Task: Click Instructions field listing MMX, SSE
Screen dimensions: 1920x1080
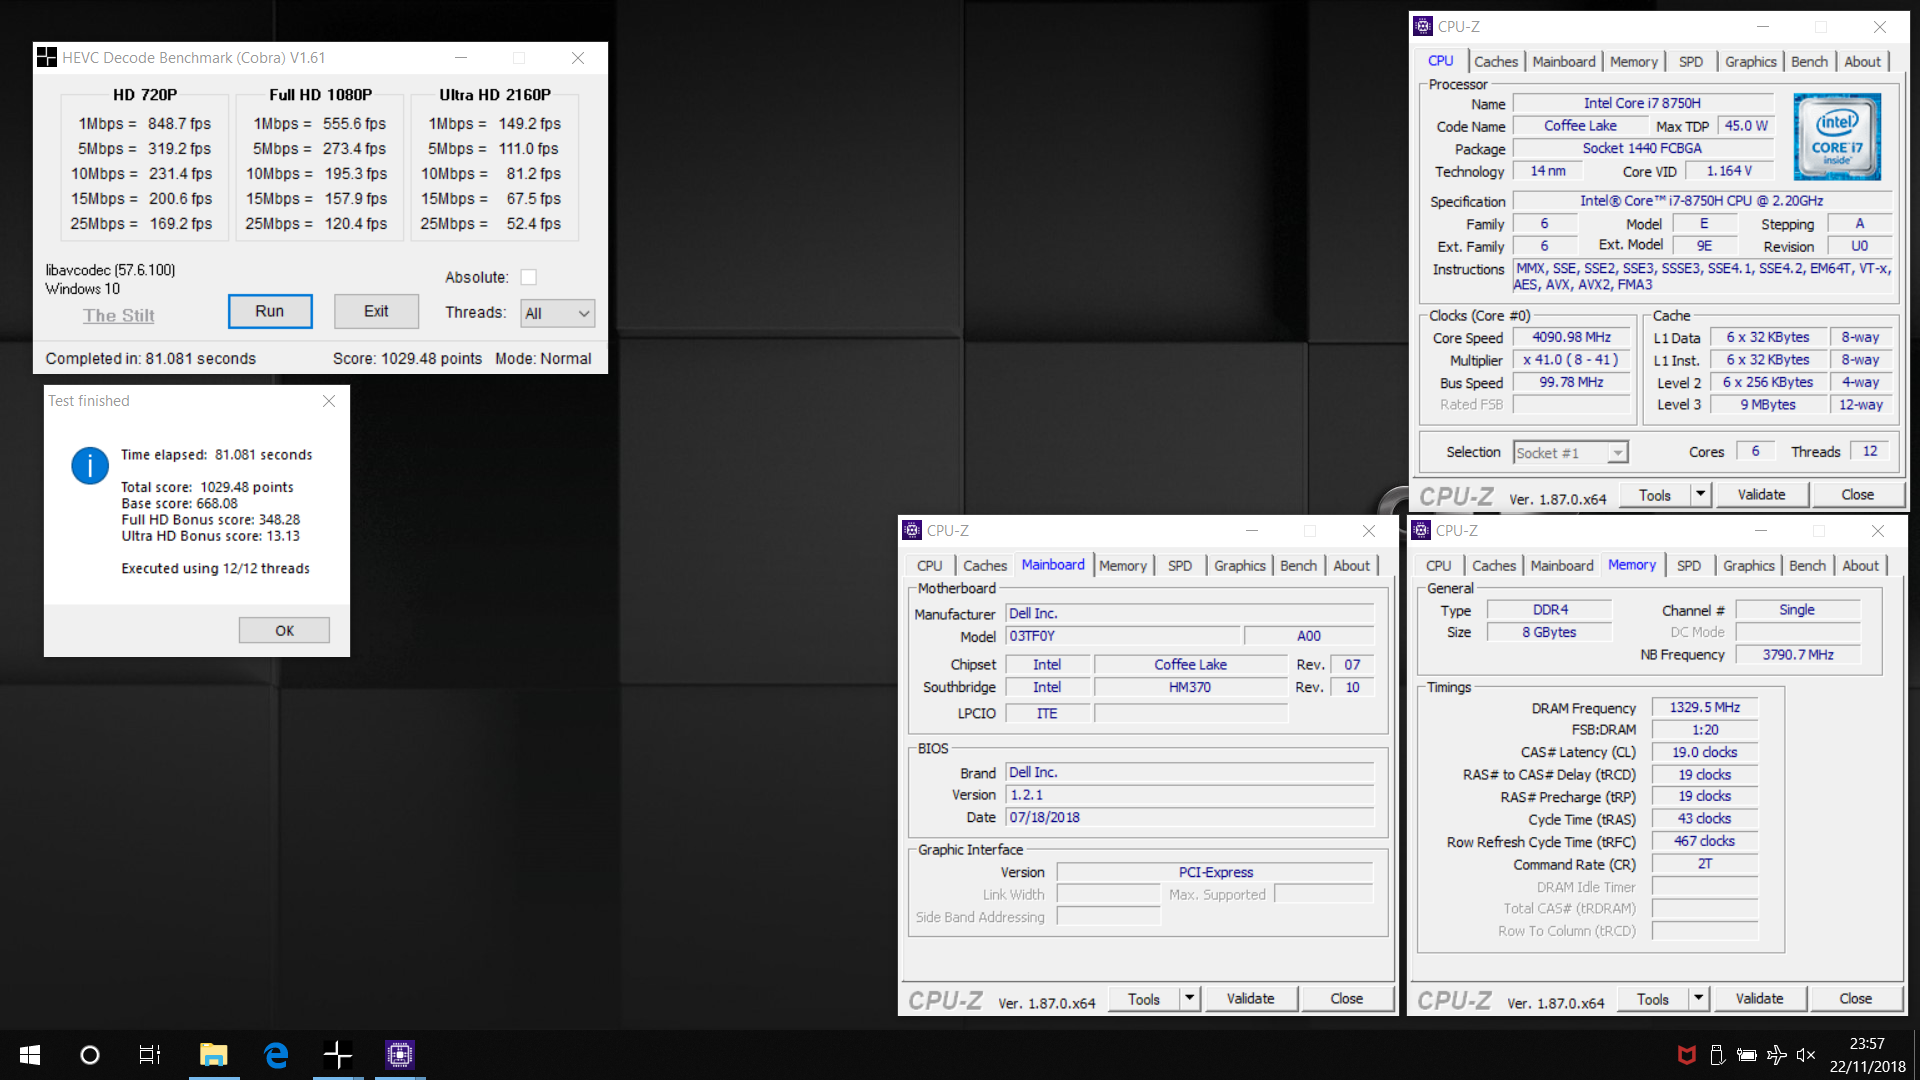Action: coord(1703,276)
